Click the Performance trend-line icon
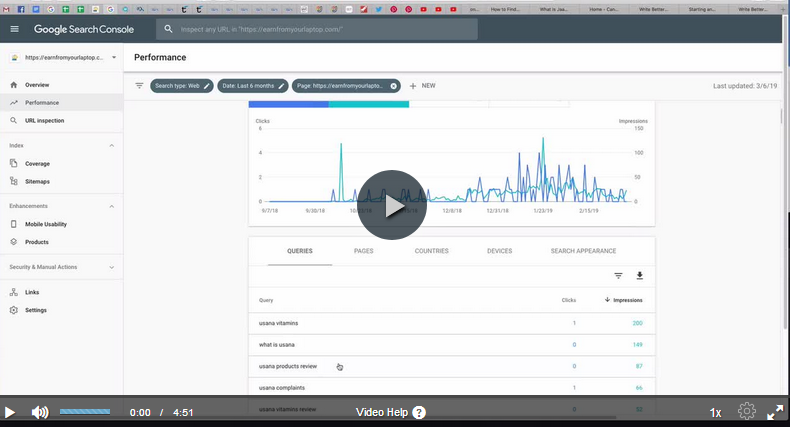Screen dimensions: 791x427 [x=14, y=102]
